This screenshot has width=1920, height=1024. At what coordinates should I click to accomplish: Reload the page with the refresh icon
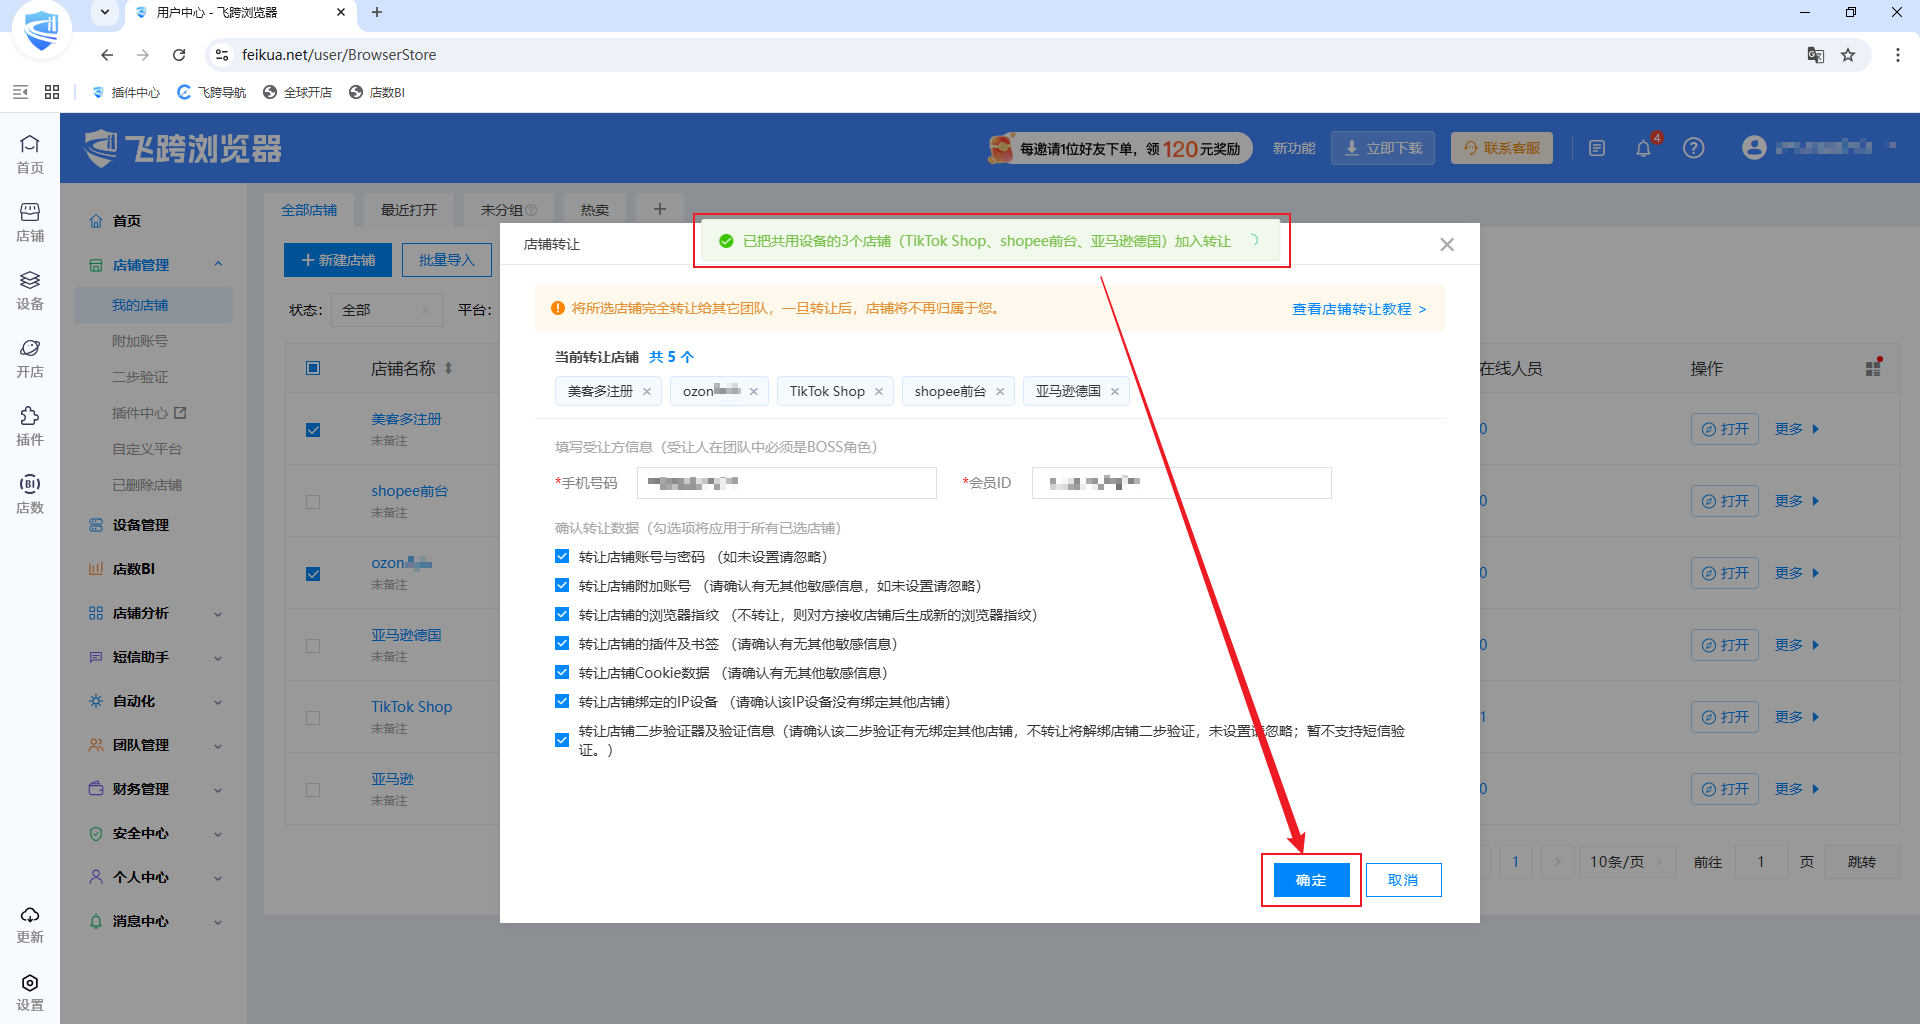179,55
